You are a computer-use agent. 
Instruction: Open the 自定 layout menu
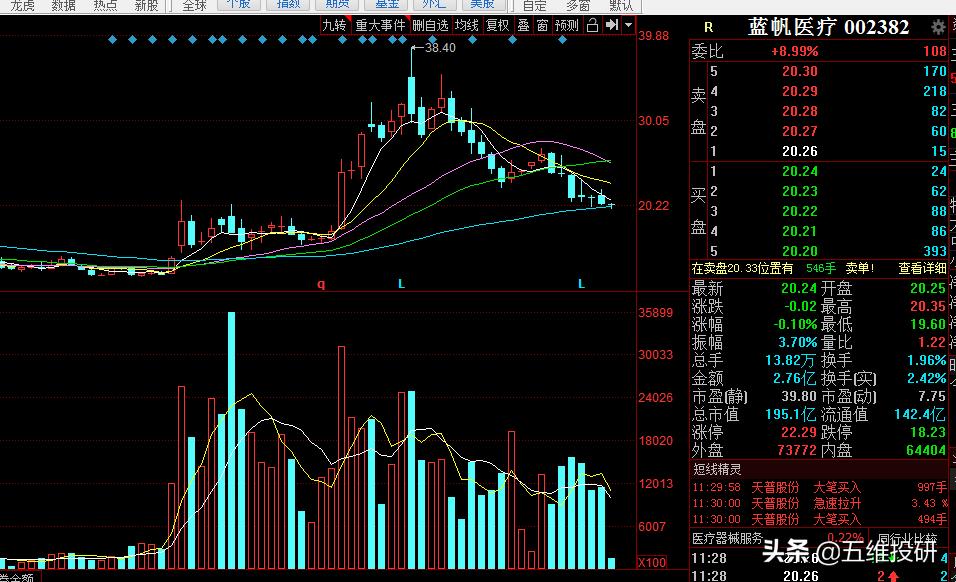click(535, 5)
